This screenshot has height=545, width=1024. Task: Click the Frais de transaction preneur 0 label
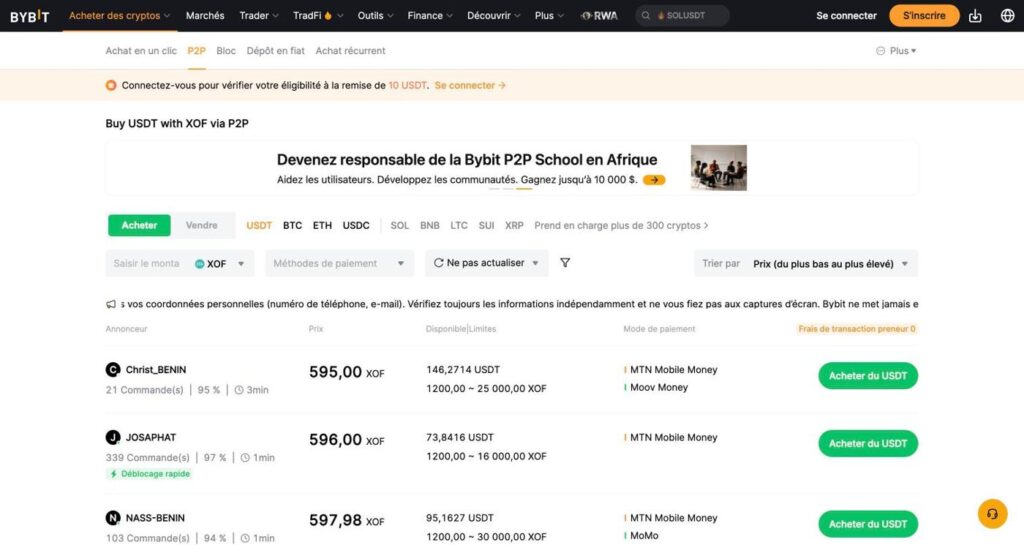[857, 329]
